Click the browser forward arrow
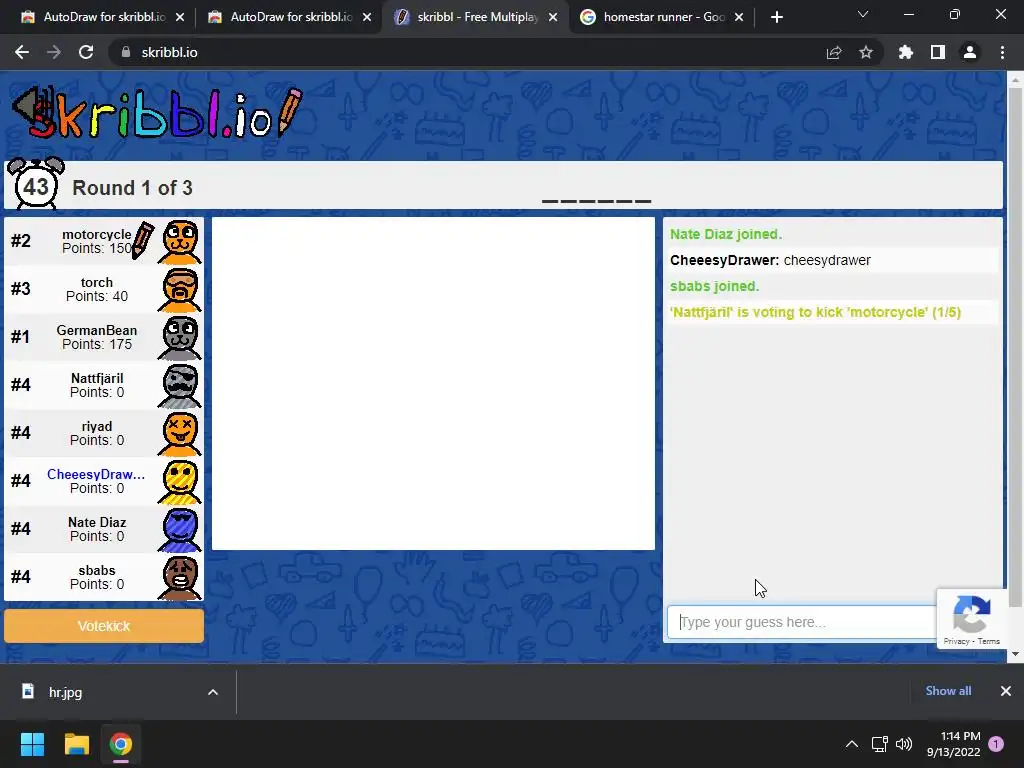Viewport: 1024px width, 768px height. [x=54, y=52]
